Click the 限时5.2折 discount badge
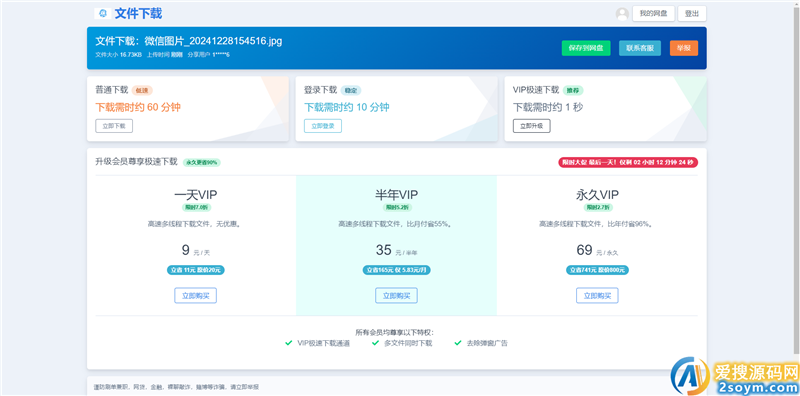800x396 pixels. [397, 208]
